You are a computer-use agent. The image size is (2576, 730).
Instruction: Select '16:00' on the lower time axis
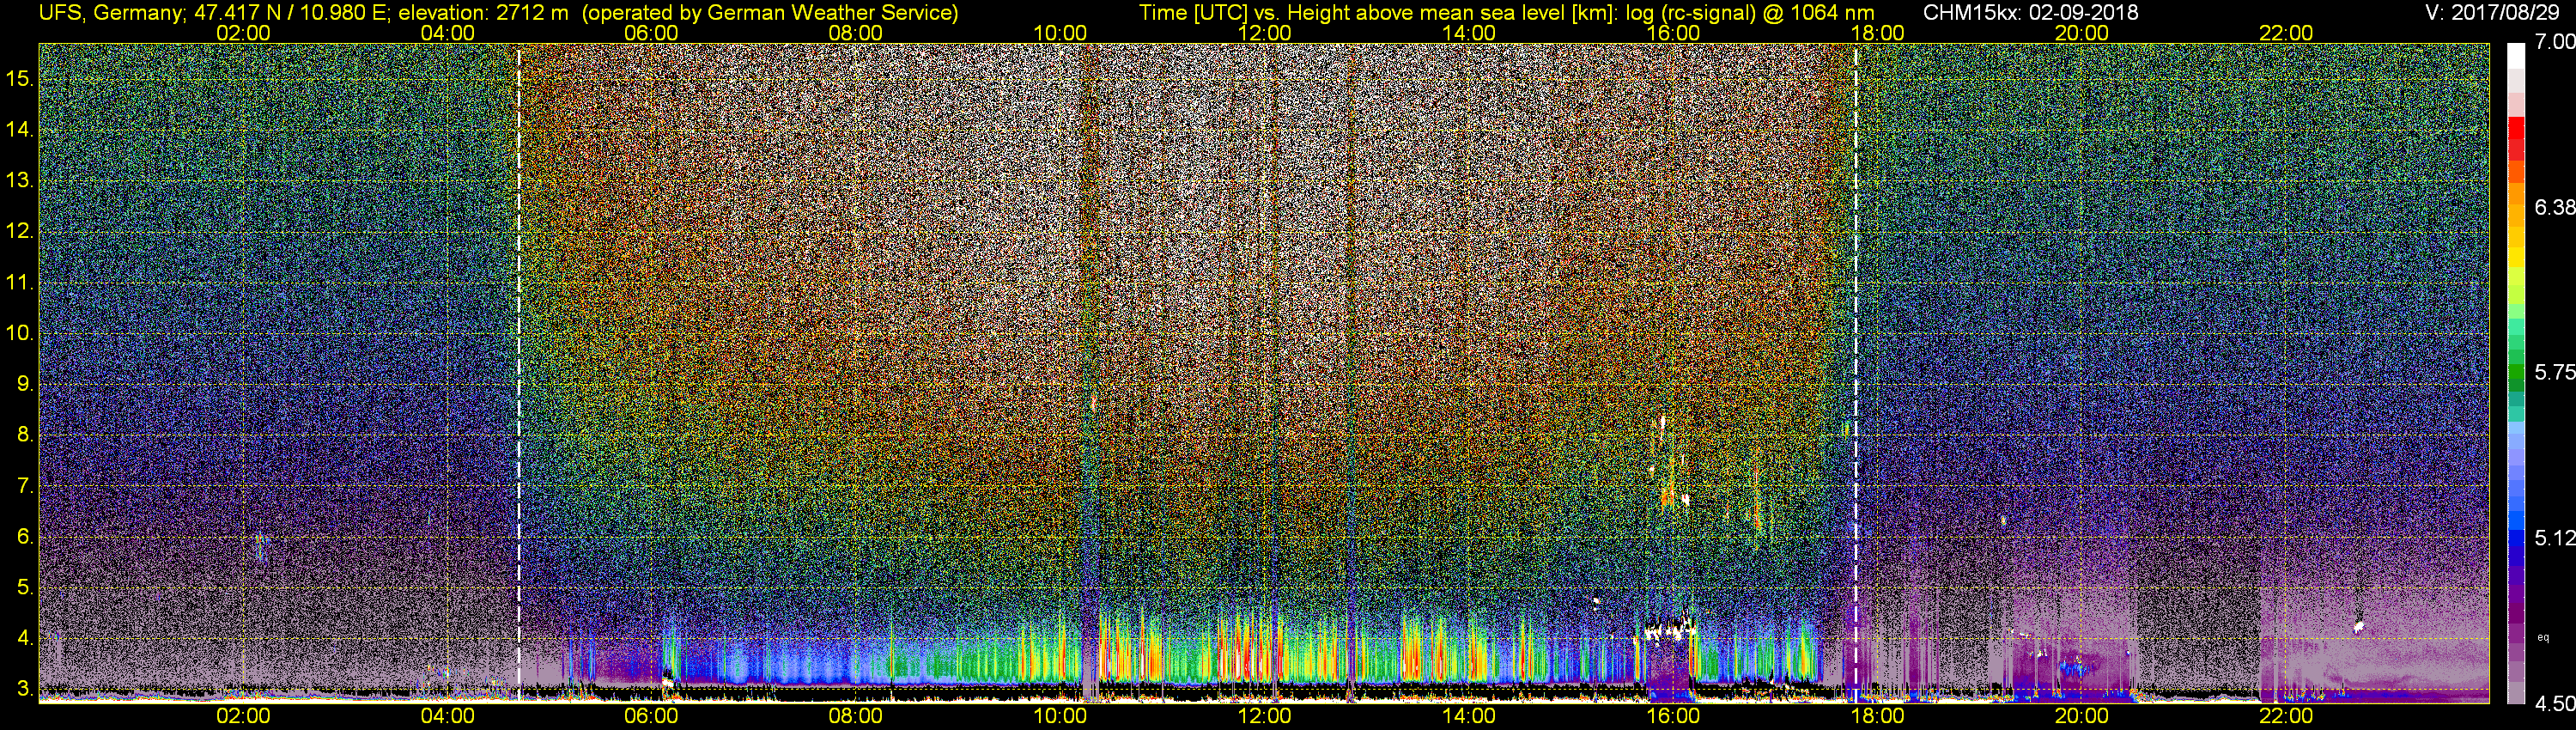click(x=1673, y=716)
